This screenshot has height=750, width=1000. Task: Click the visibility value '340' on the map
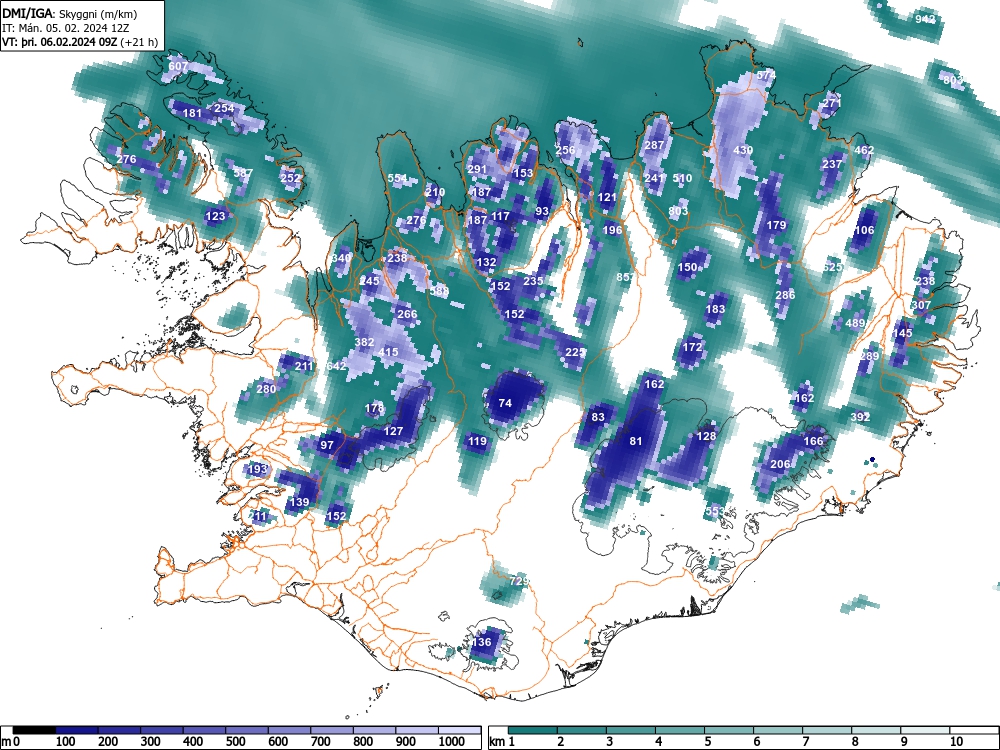click(x=341, y=258)
